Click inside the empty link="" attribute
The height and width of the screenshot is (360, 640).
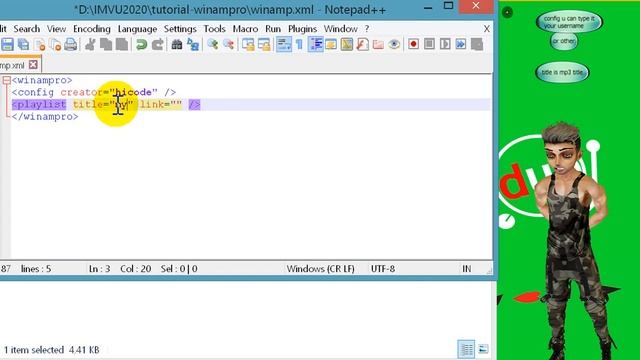[176, 104]
